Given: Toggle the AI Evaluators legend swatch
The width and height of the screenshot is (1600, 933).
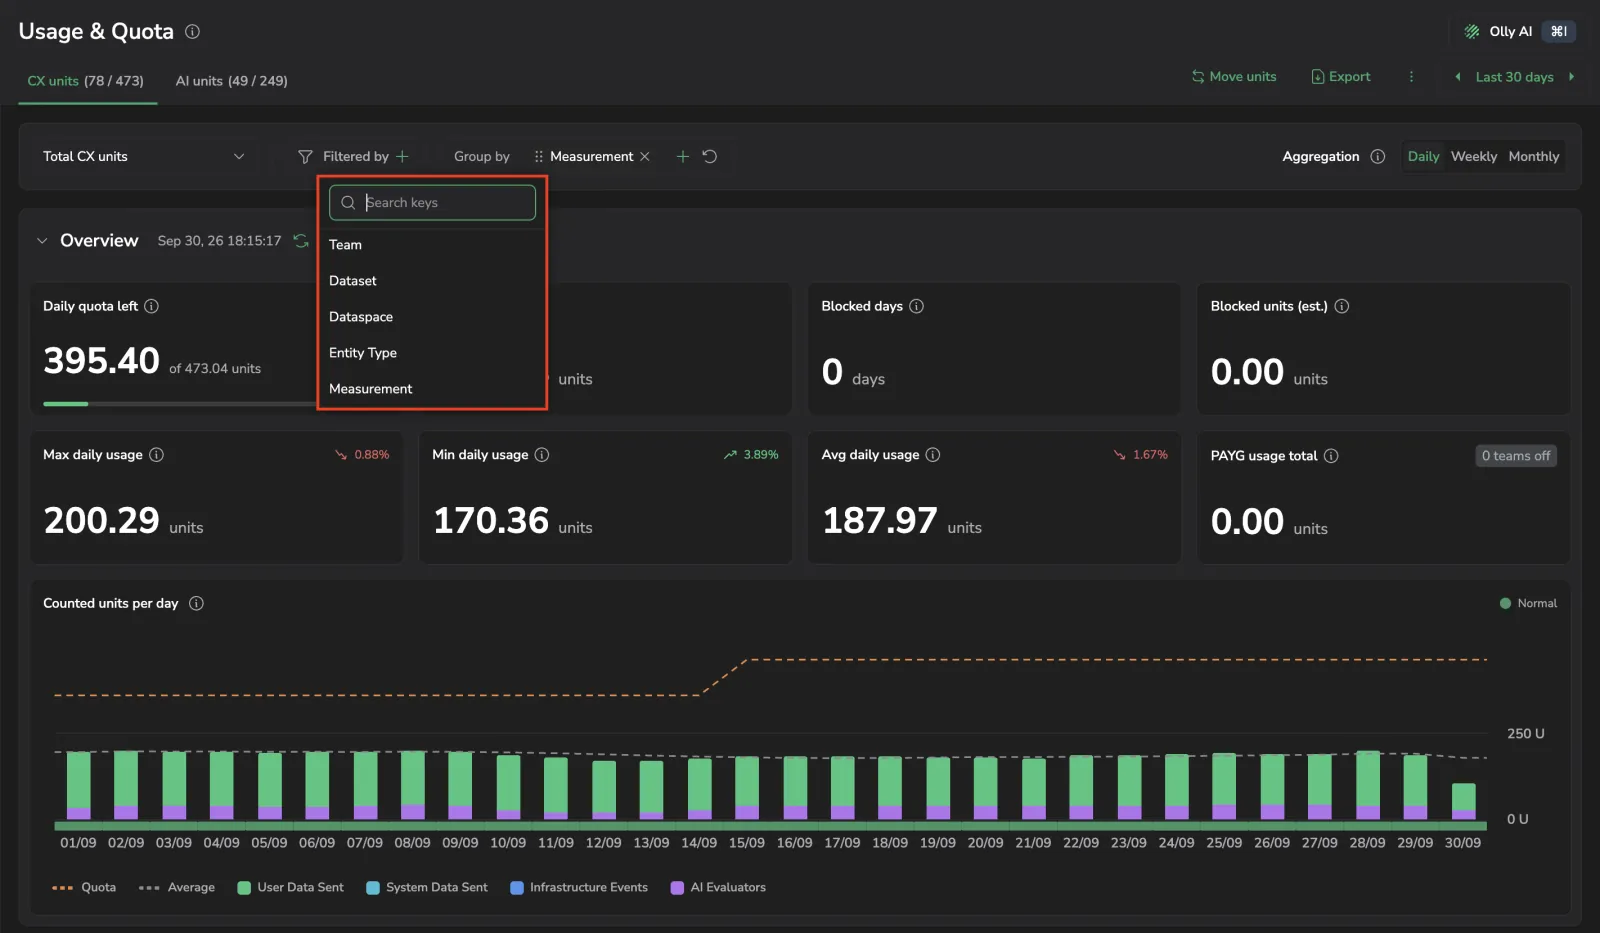Looking at the screenshot, I should (677, 888).
